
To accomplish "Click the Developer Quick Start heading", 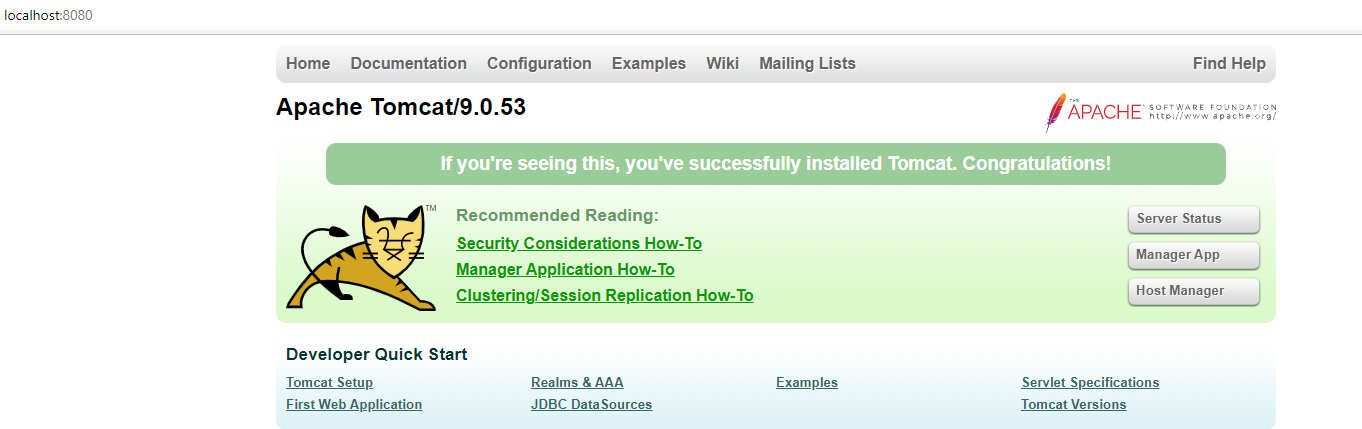I will [x=376, y=354].
